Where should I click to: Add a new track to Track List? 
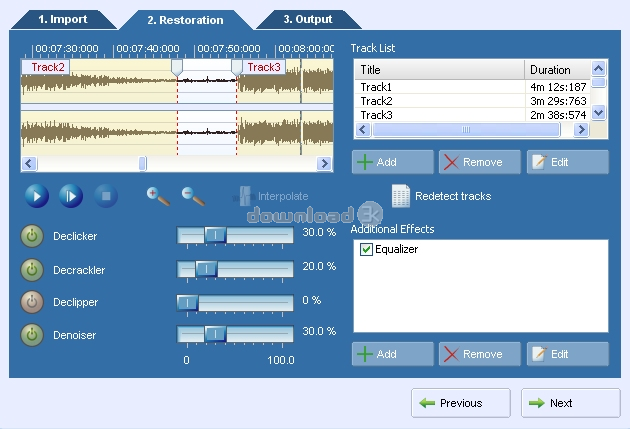(393, 162)
